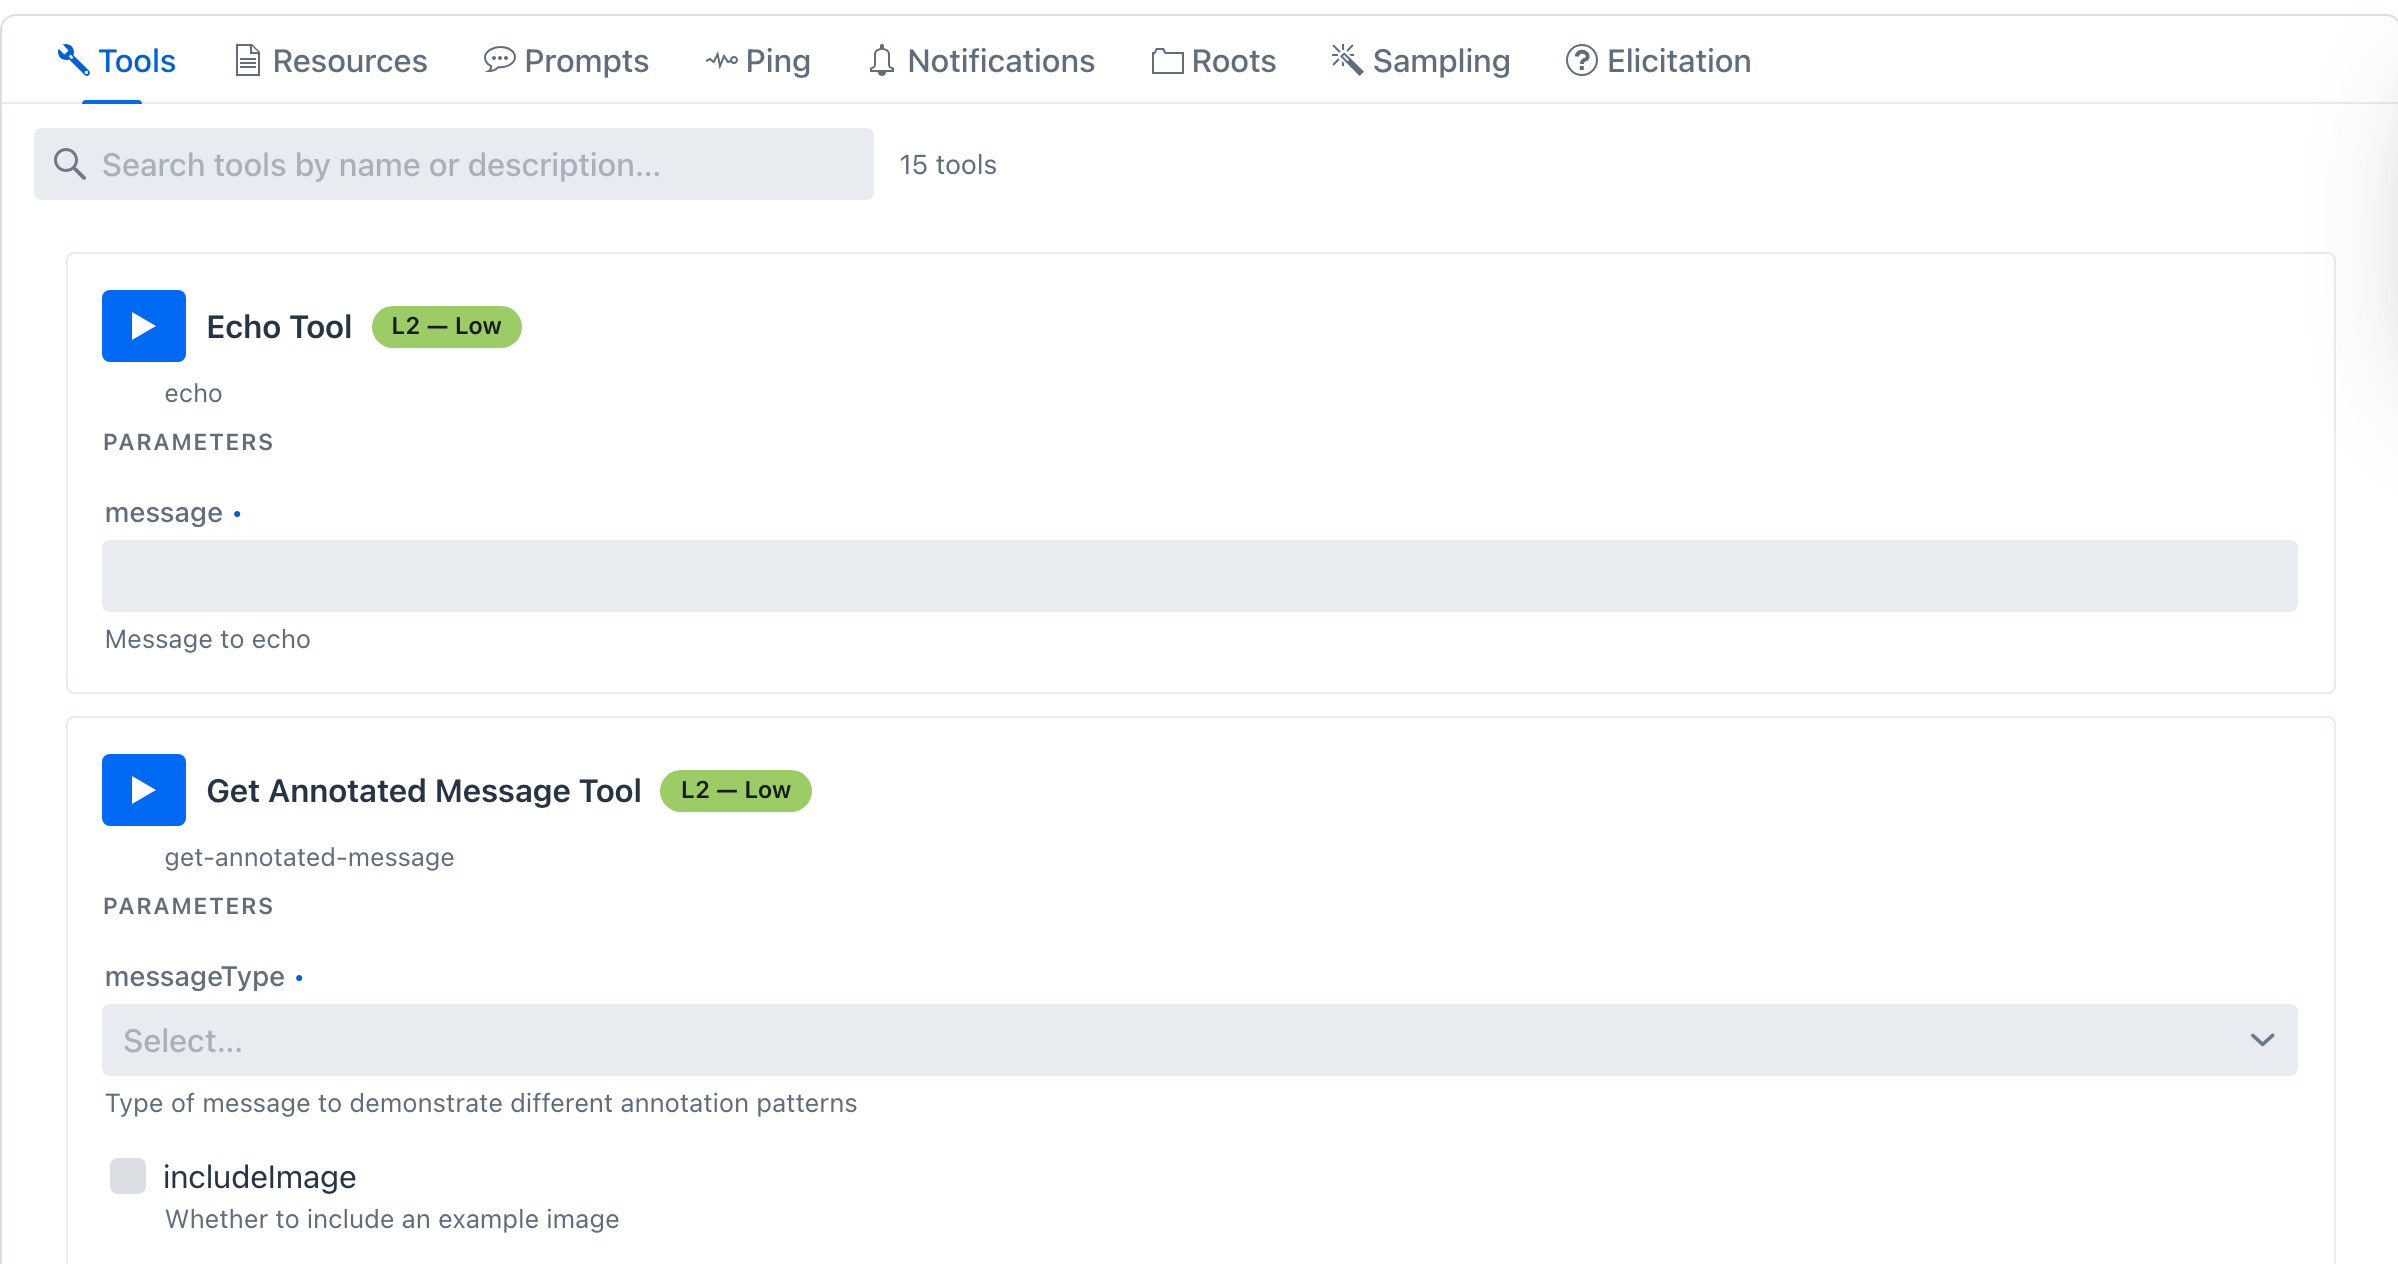Click the question mark icon beside Elicitation
Viewport: 2398px width, 1264px height.
[1581, 60]
